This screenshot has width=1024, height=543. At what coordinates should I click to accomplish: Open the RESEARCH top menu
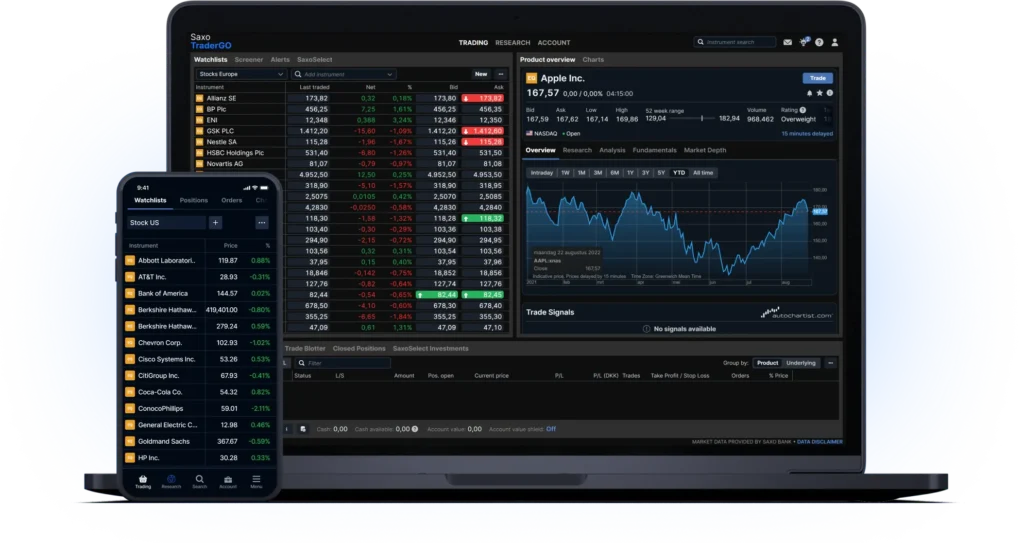513,43
